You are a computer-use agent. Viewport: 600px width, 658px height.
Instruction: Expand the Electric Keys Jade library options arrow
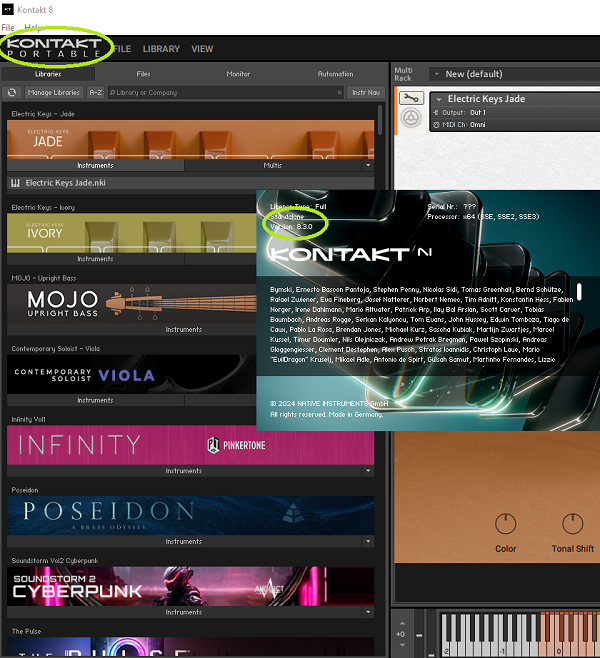(368, 165)
